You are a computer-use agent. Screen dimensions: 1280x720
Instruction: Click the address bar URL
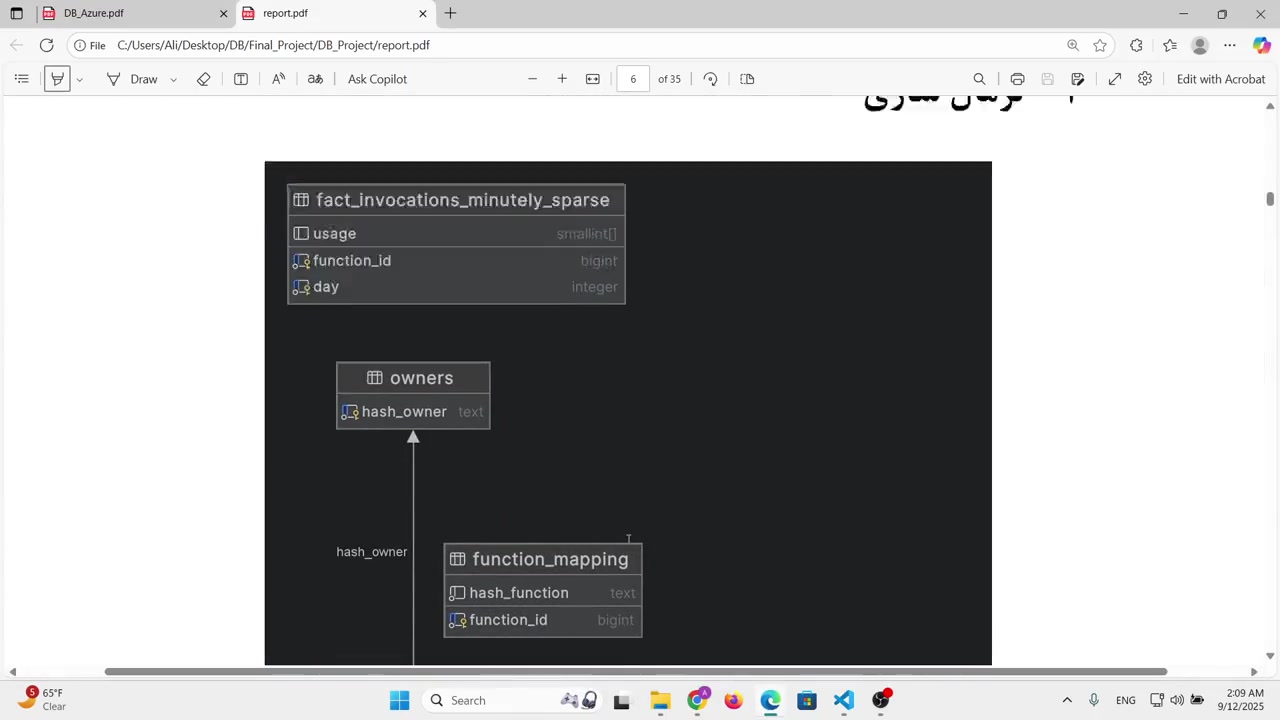click(273, 45)
